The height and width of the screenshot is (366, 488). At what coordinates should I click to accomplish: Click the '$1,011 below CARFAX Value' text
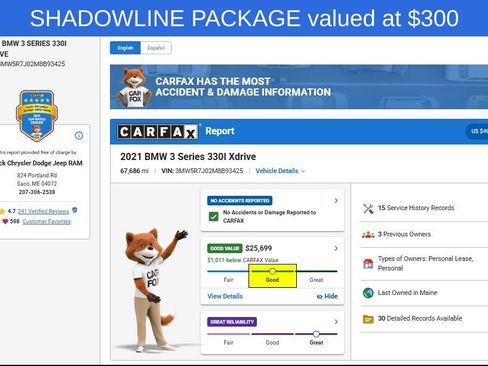pos(243,260)
